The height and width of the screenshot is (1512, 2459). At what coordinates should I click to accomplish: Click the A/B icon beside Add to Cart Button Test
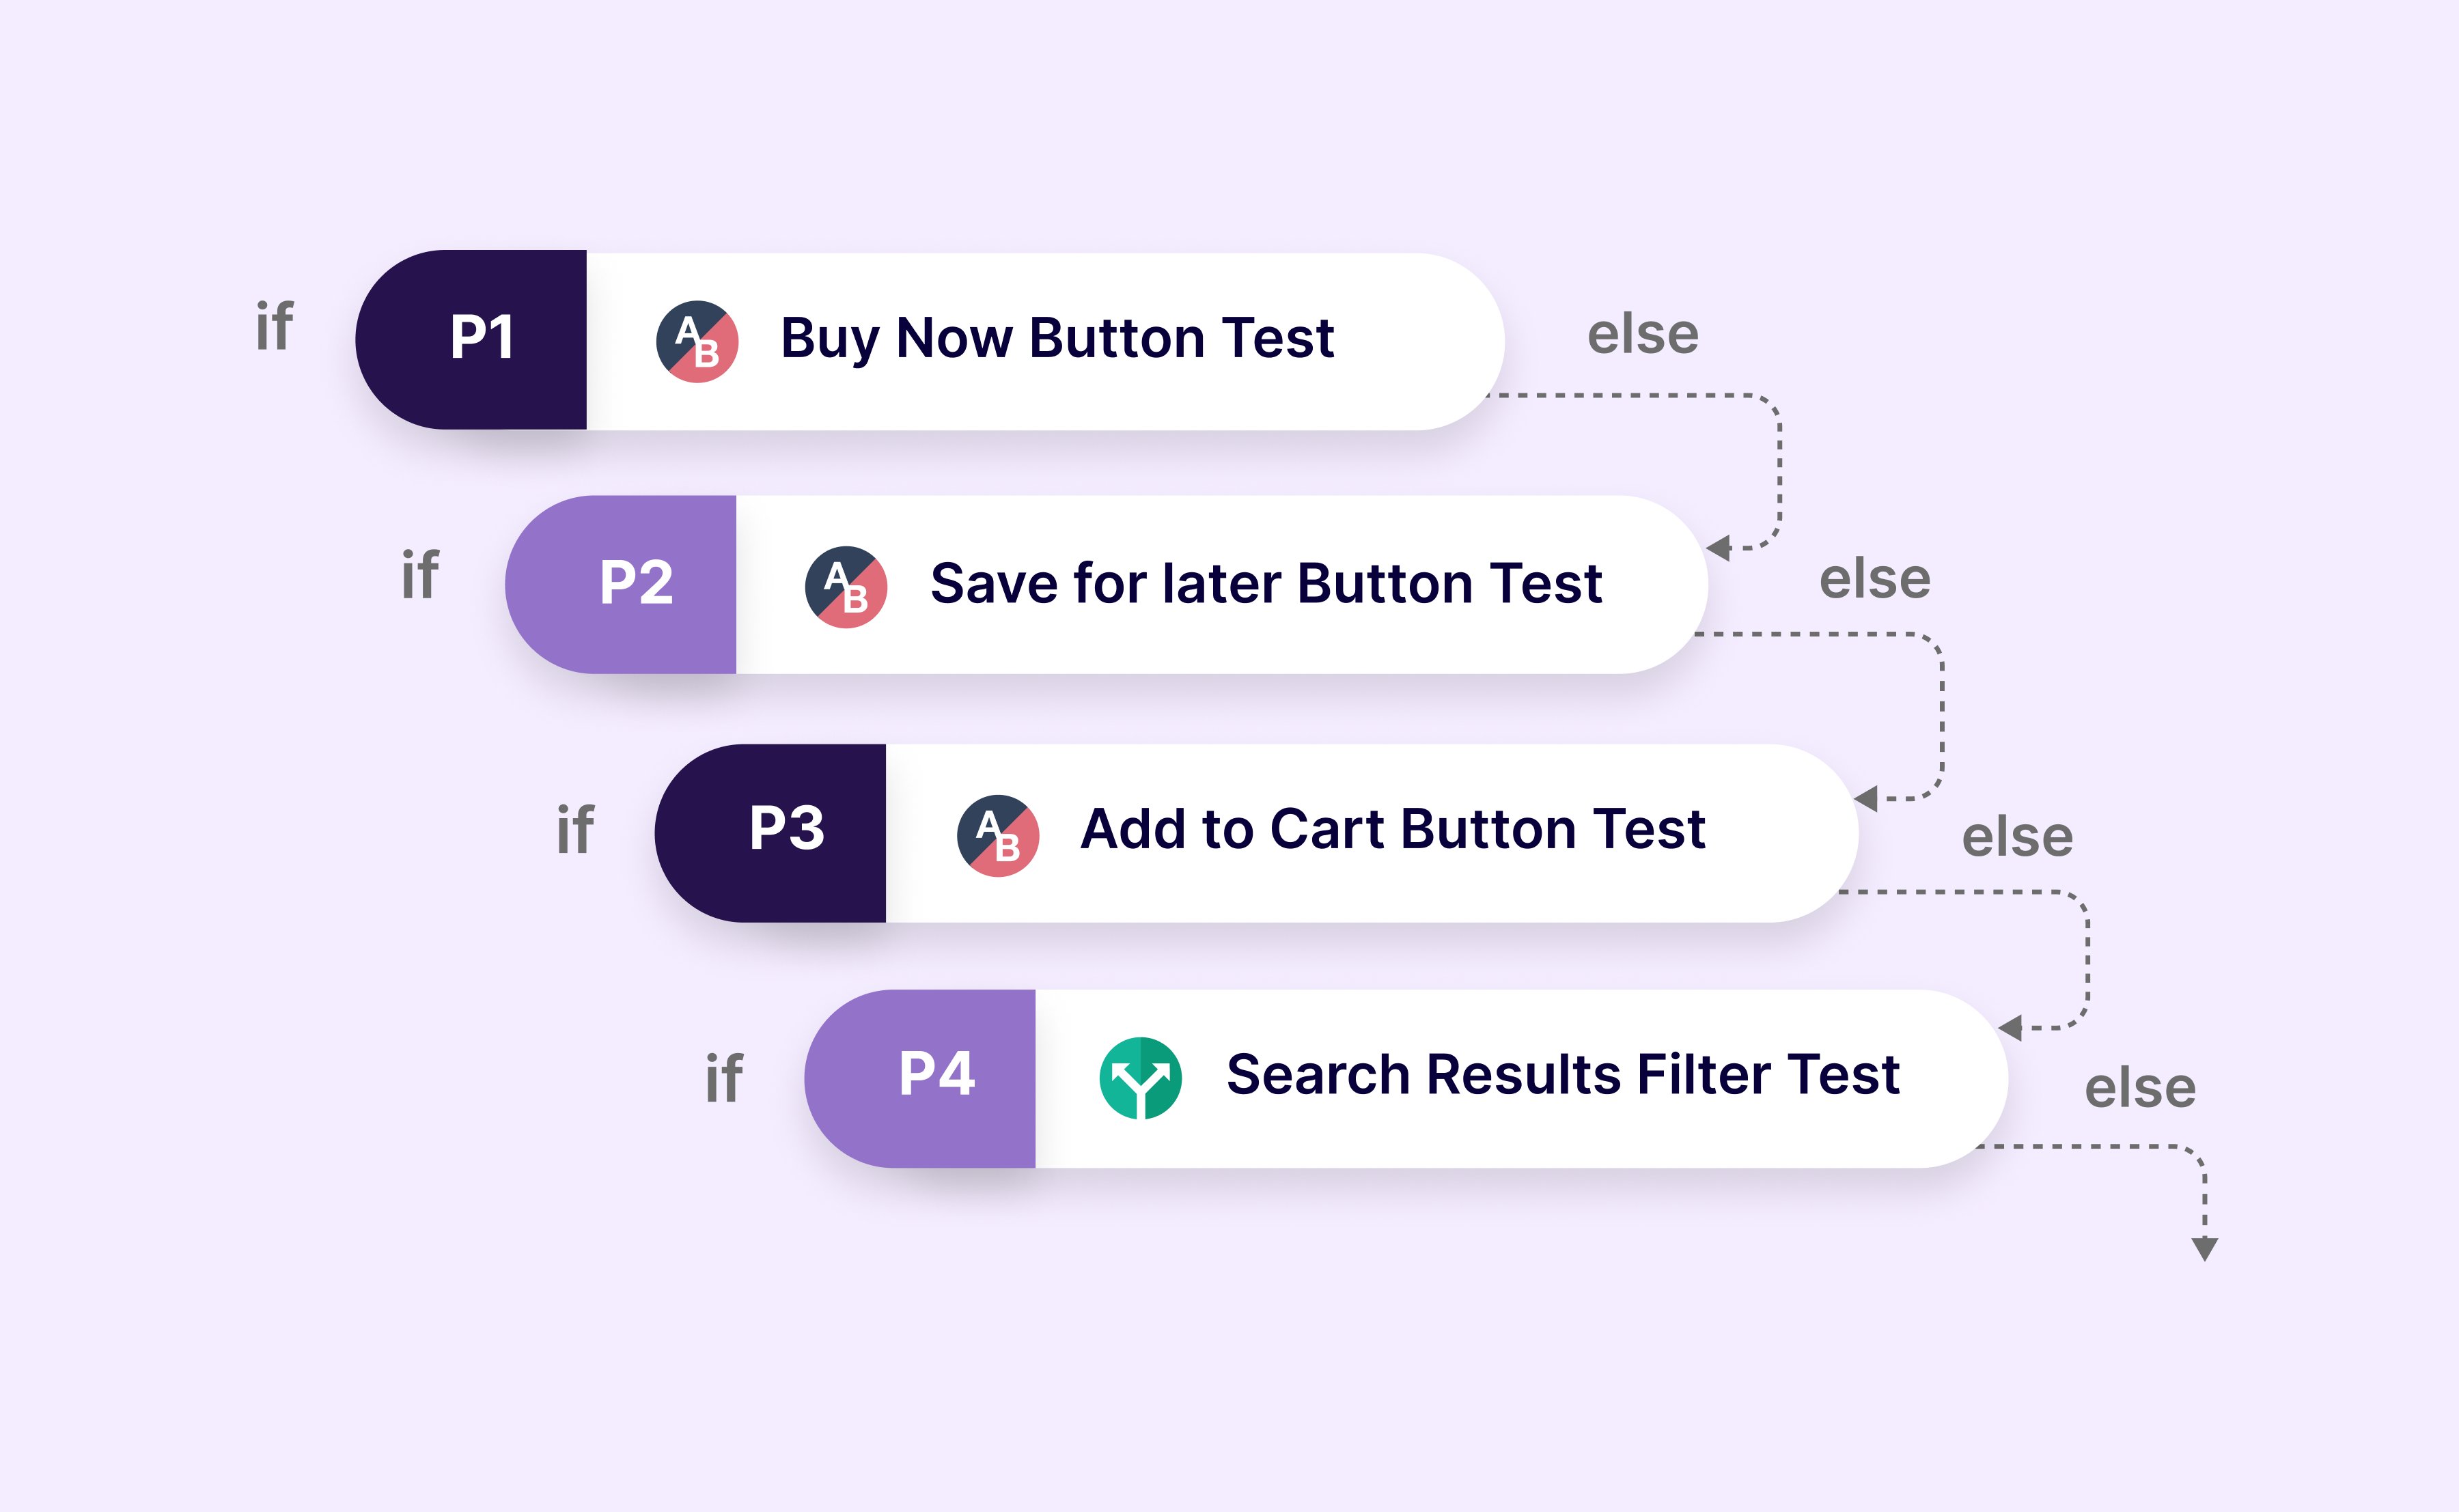pos(998,835)
